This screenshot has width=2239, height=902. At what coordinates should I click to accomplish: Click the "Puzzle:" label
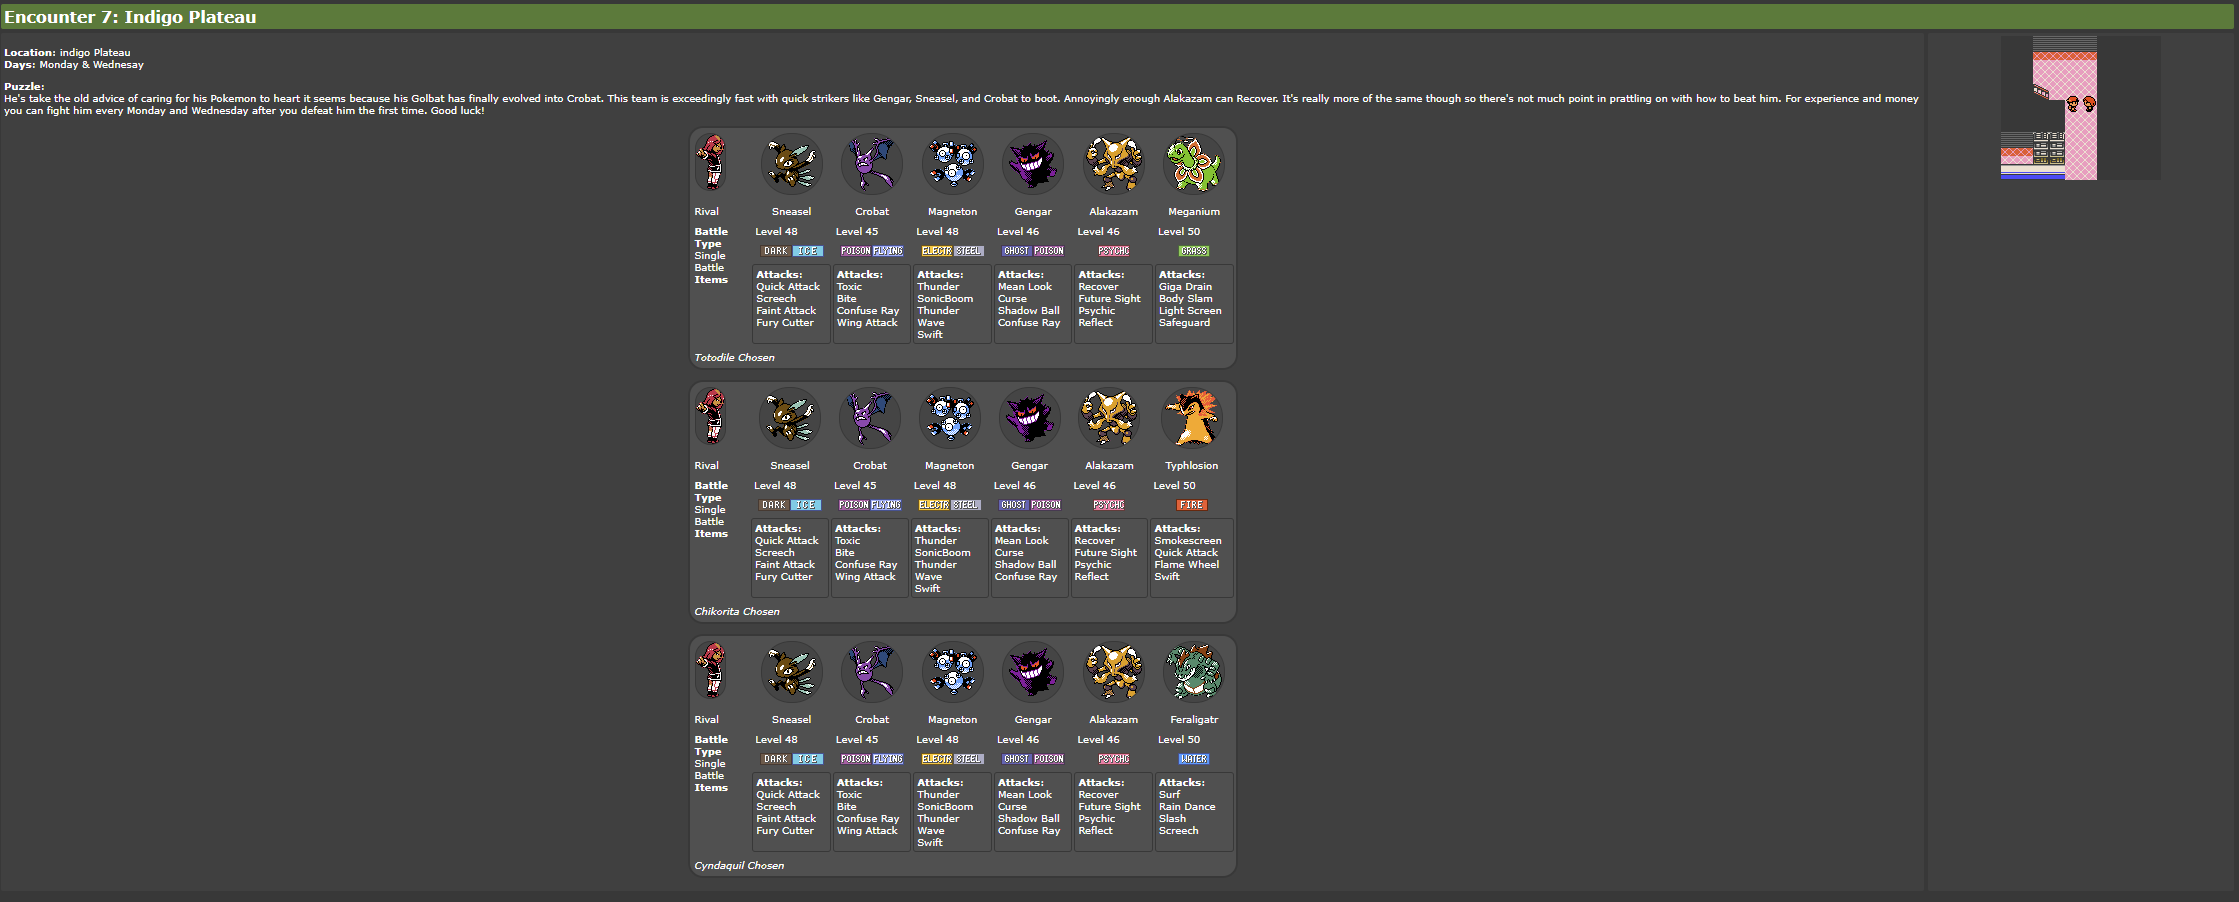coord(24,87)
